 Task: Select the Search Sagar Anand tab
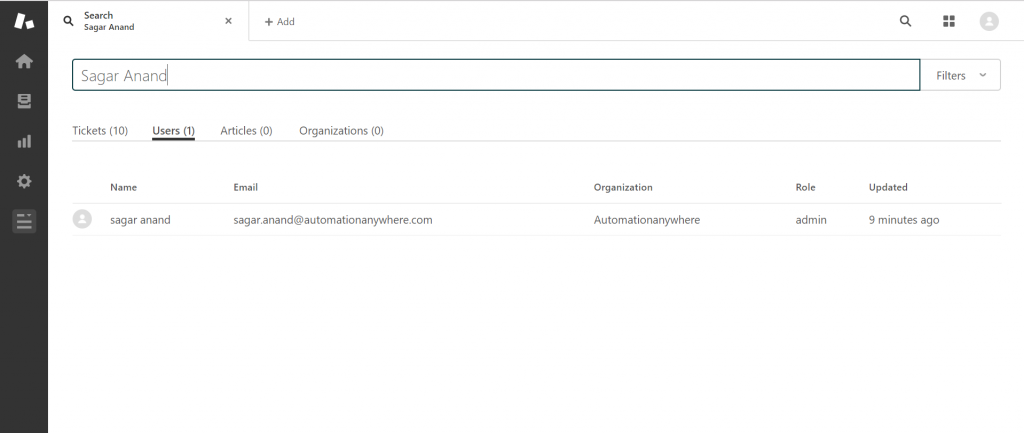click(x=148, y=21)
